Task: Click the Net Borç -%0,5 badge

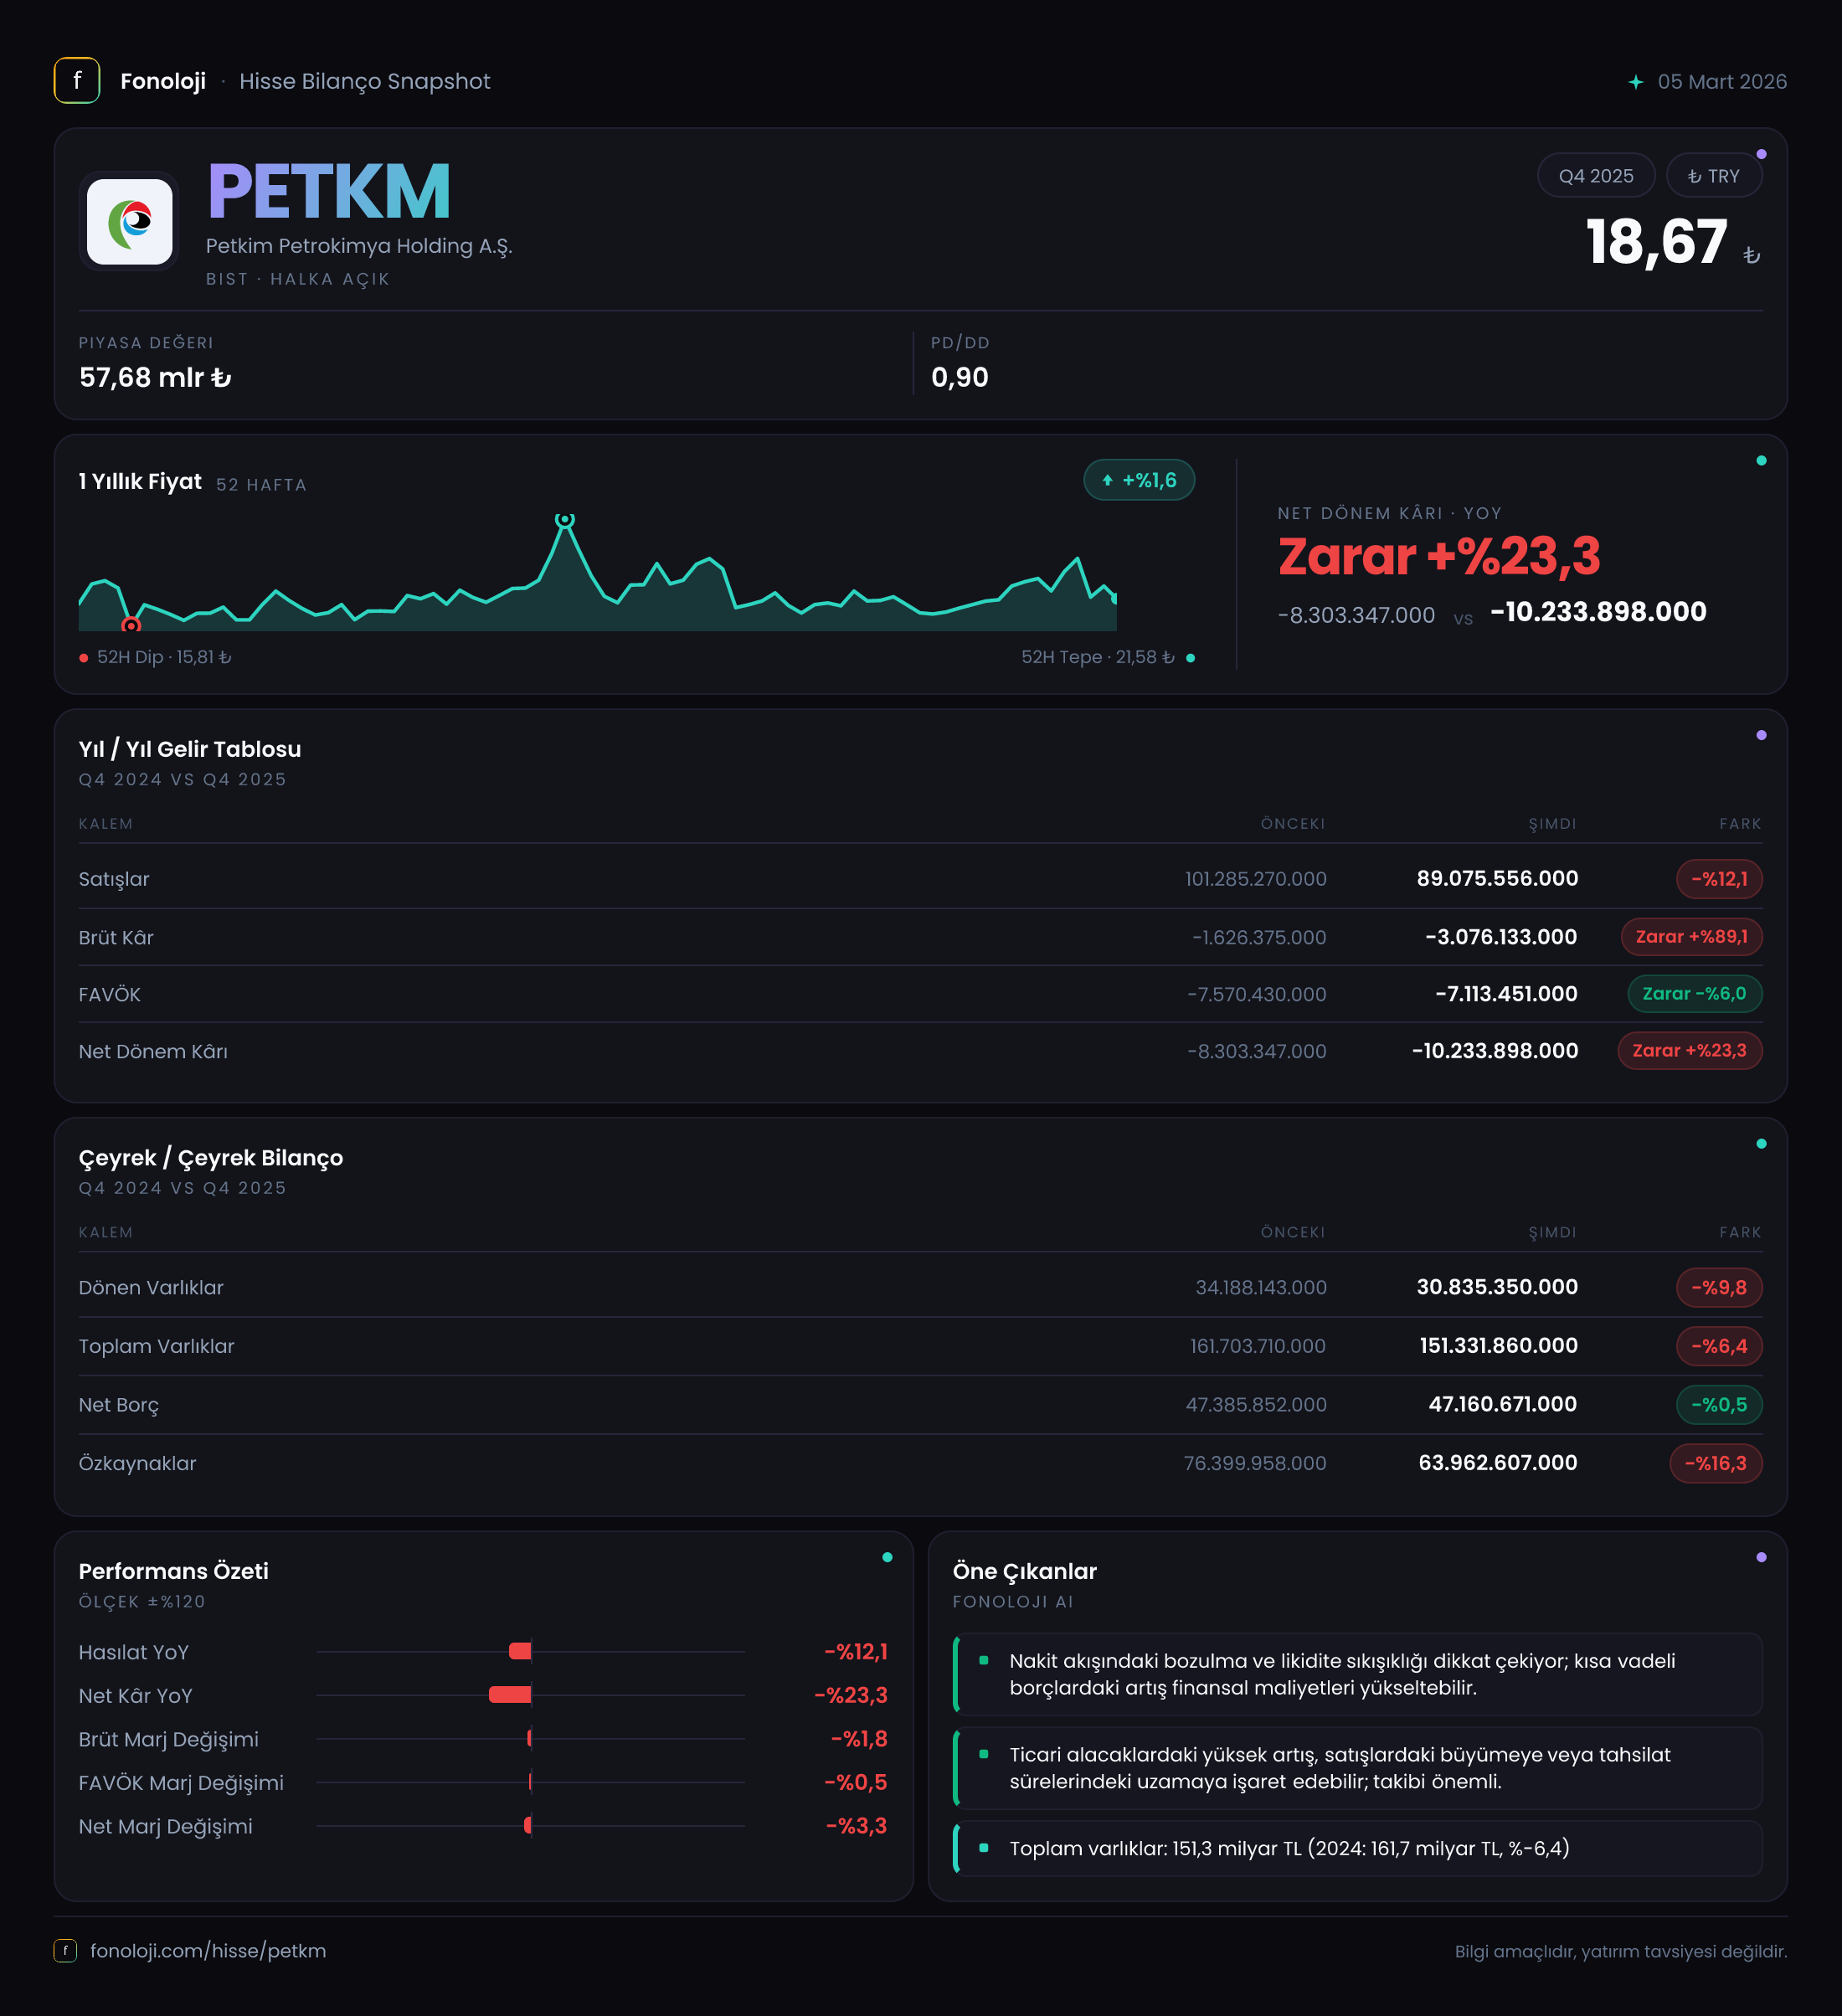Action: 1719,1405
